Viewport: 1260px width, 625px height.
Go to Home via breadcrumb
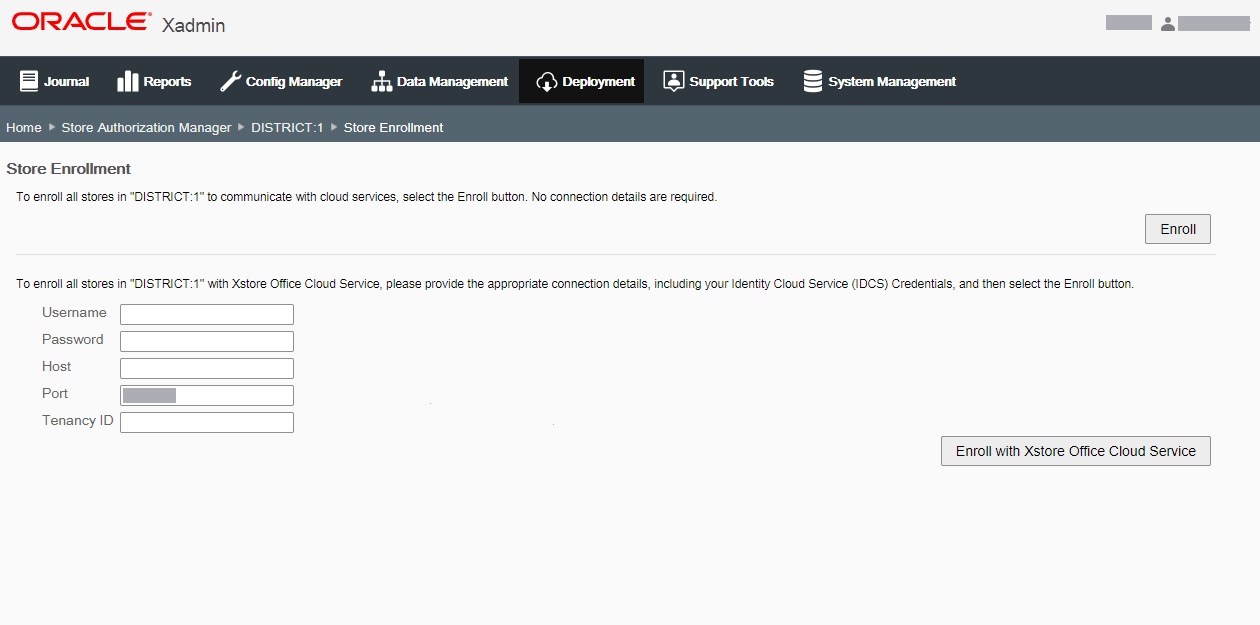pyautogui.click(x=24, y=127)
